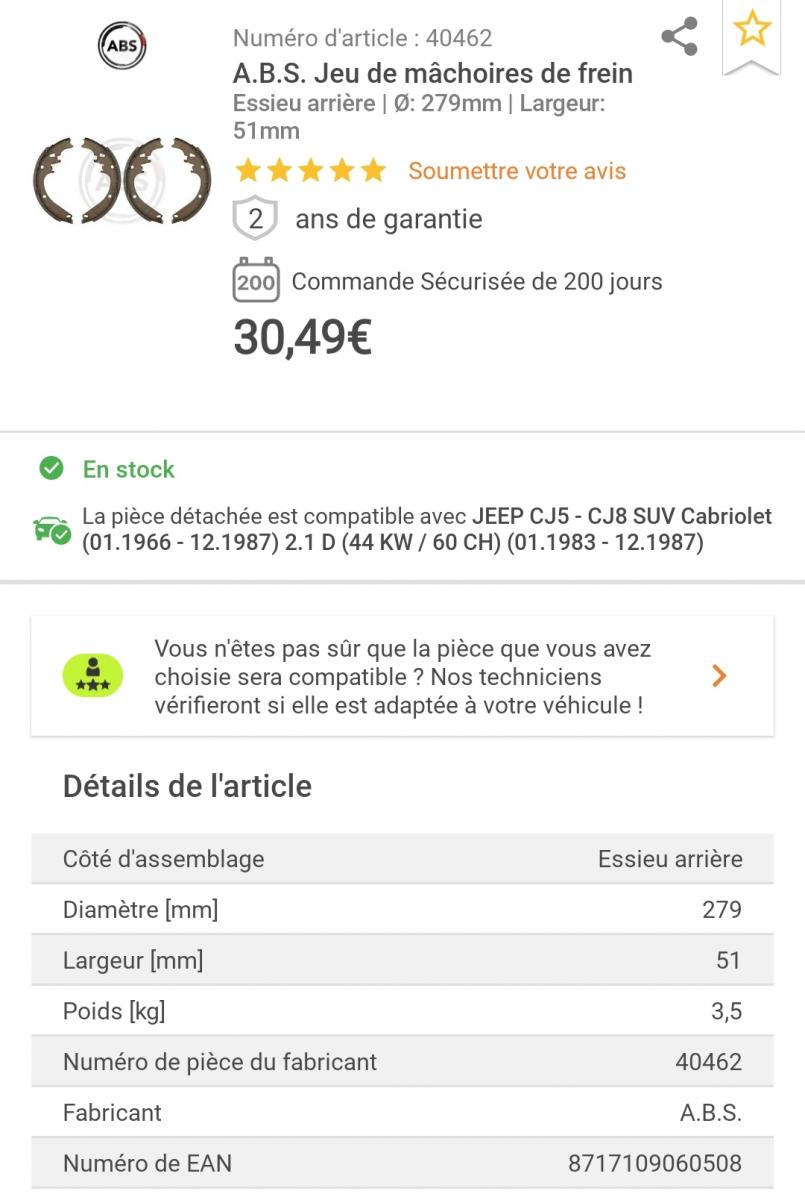Viewport: 805px width, 1200px height.
Task: Expand technician verification with orange chevron
Action: click(719, 676)
